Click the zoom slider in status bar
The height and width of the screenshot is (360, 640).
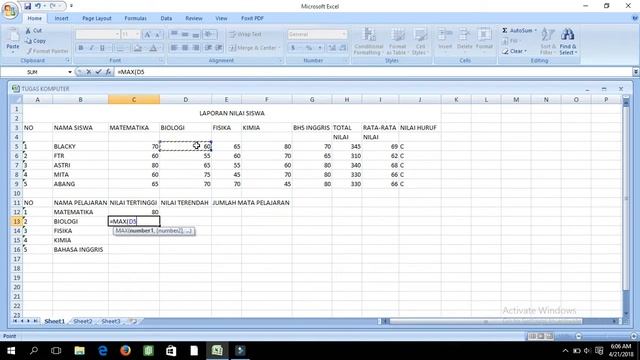(x=606, y=336)
